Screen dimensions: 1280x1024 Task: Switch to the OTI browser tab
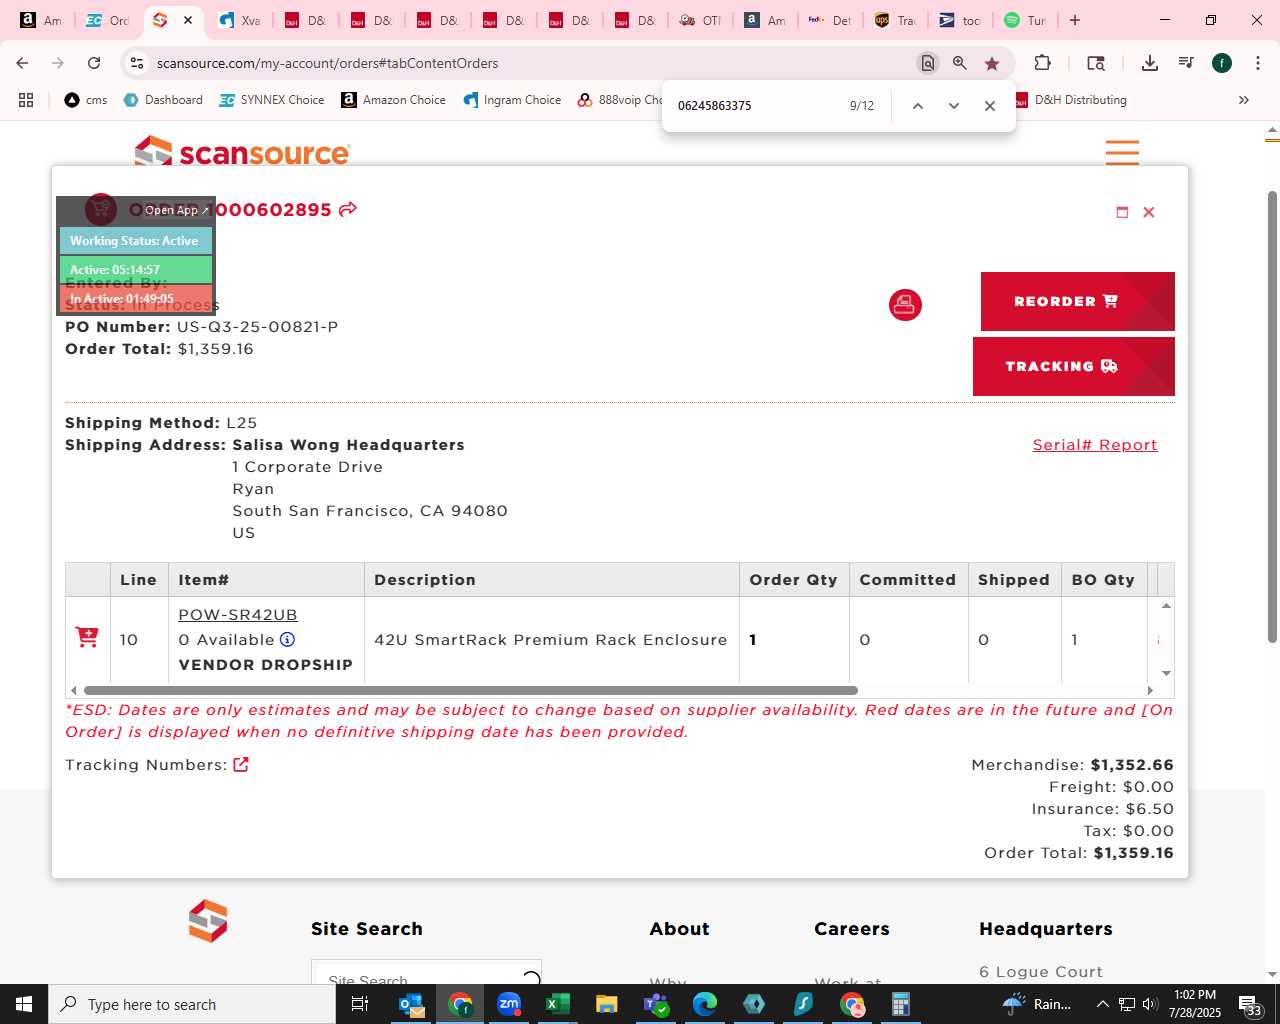(x=700, y=20)
